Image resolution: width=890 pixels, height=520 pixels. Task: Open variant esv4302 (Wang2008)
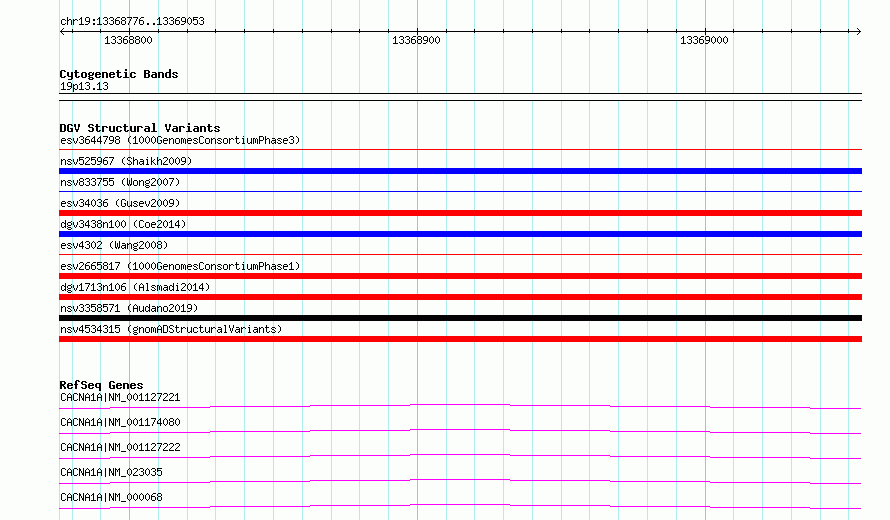point(114,245)
